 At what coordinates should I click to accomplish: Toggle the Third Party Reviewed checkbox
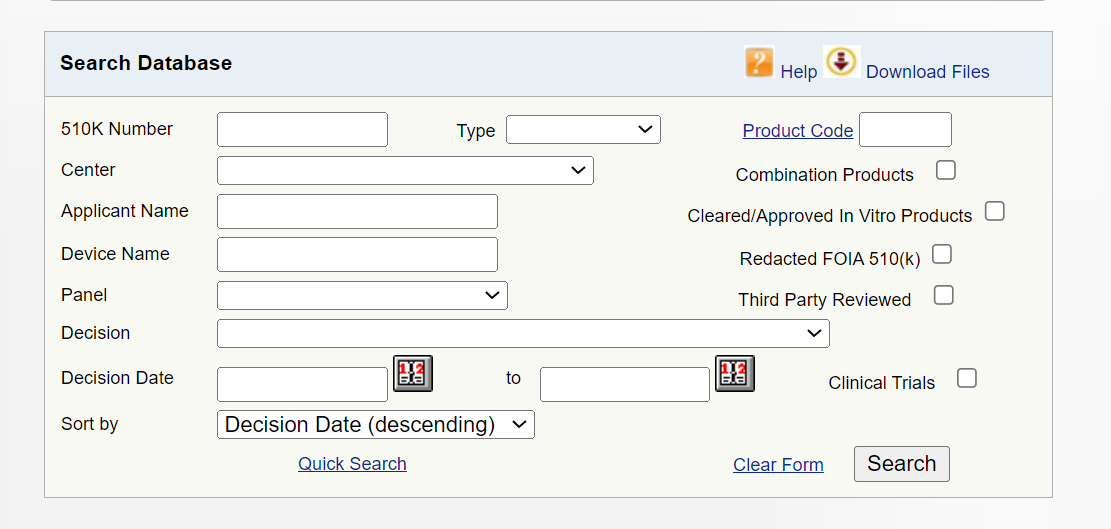944,295
